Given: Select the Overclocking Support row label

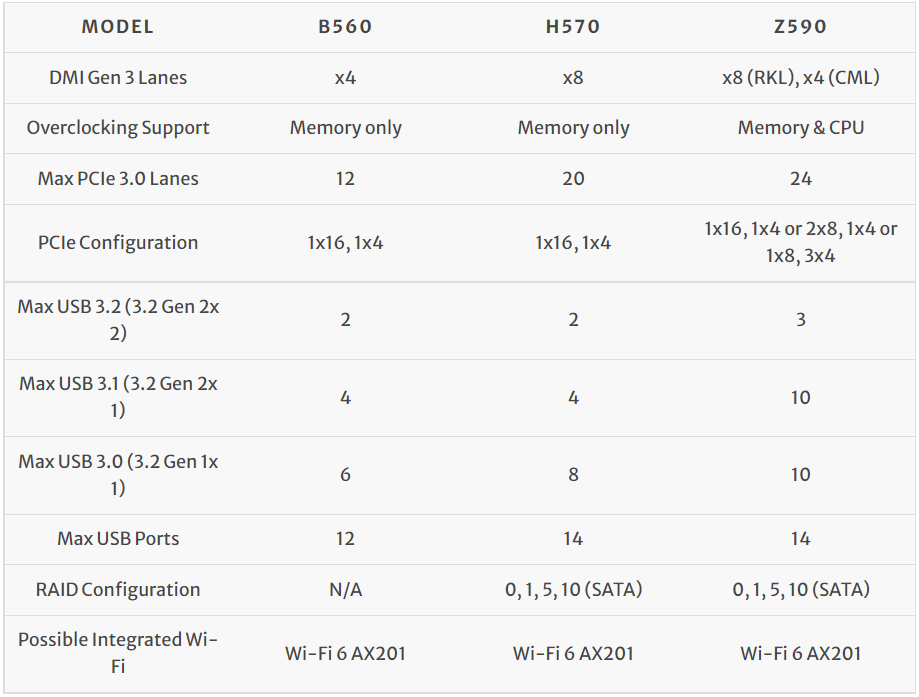Looking at the screenshot, I should [118, 128].
